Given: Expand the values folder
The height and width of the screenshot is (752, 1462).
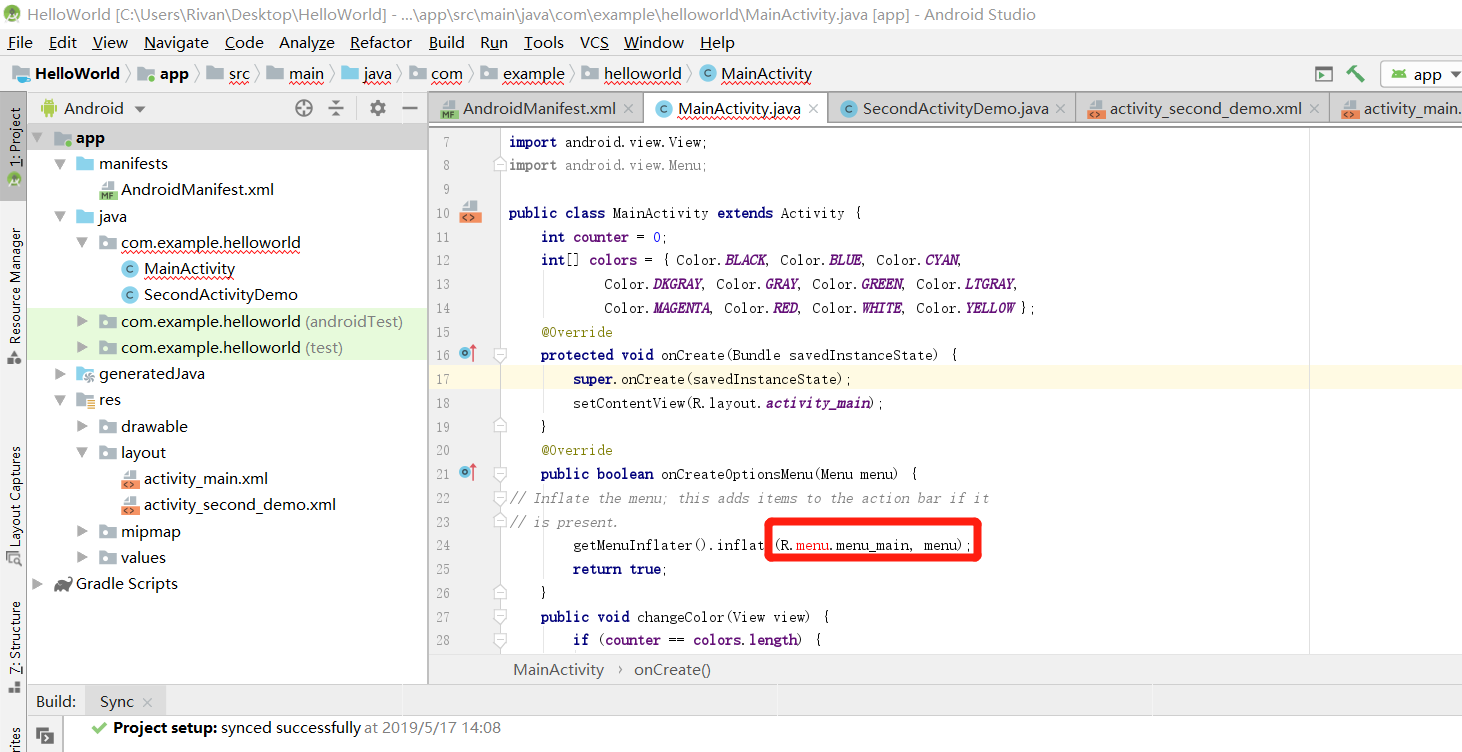Looking at the screenshot, I should (83, 558).
